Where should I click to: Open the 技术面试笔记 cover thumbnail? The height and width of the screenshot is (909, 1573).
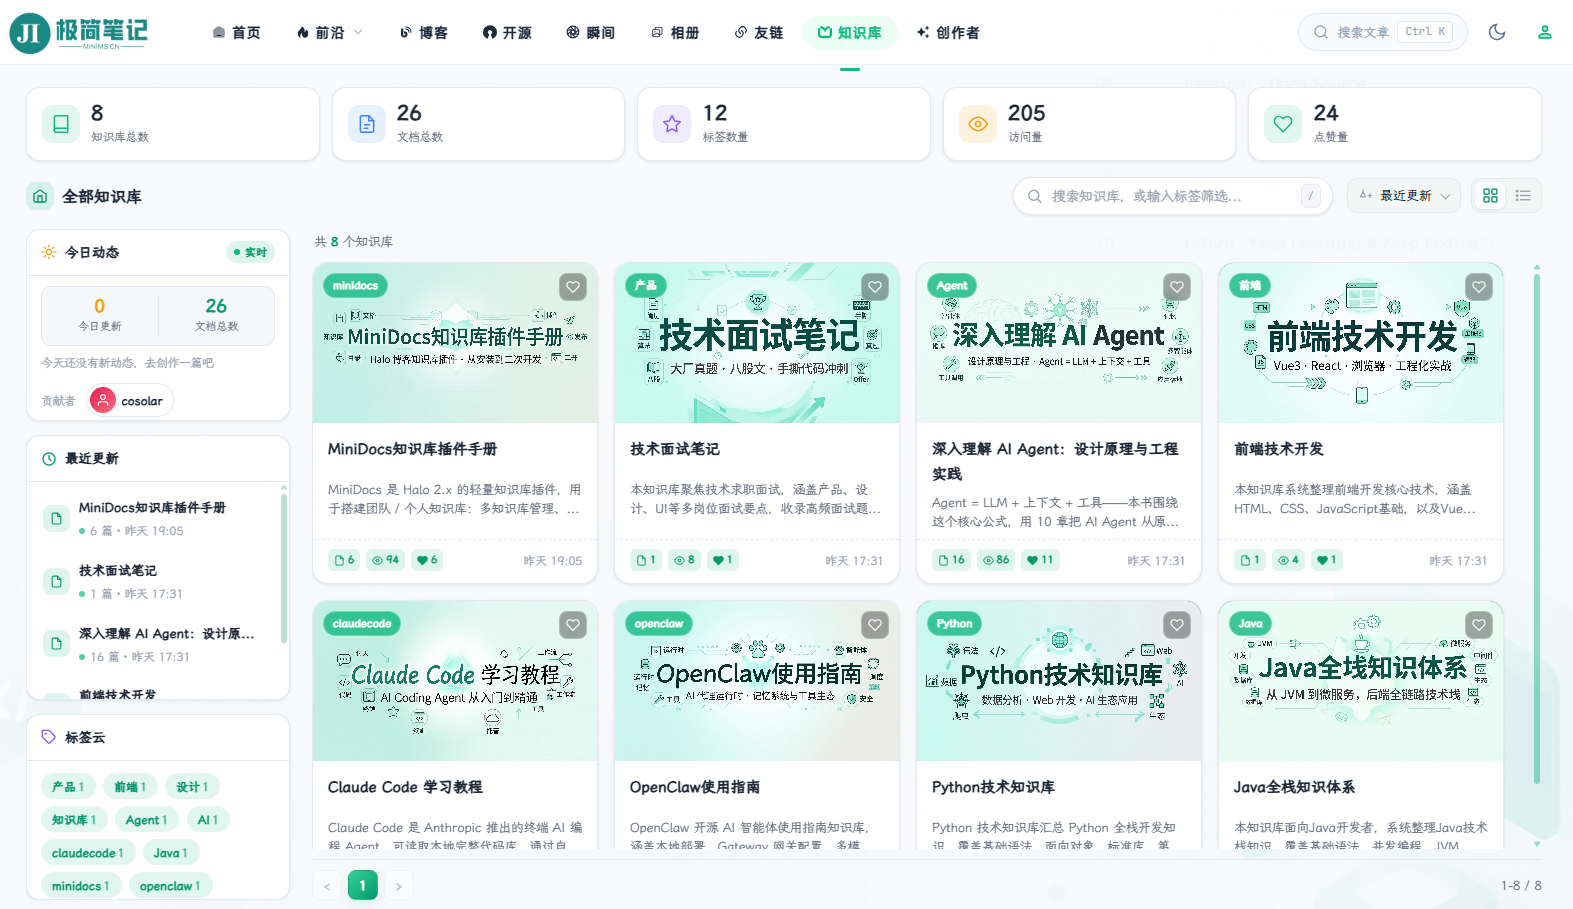pos(757,343)
